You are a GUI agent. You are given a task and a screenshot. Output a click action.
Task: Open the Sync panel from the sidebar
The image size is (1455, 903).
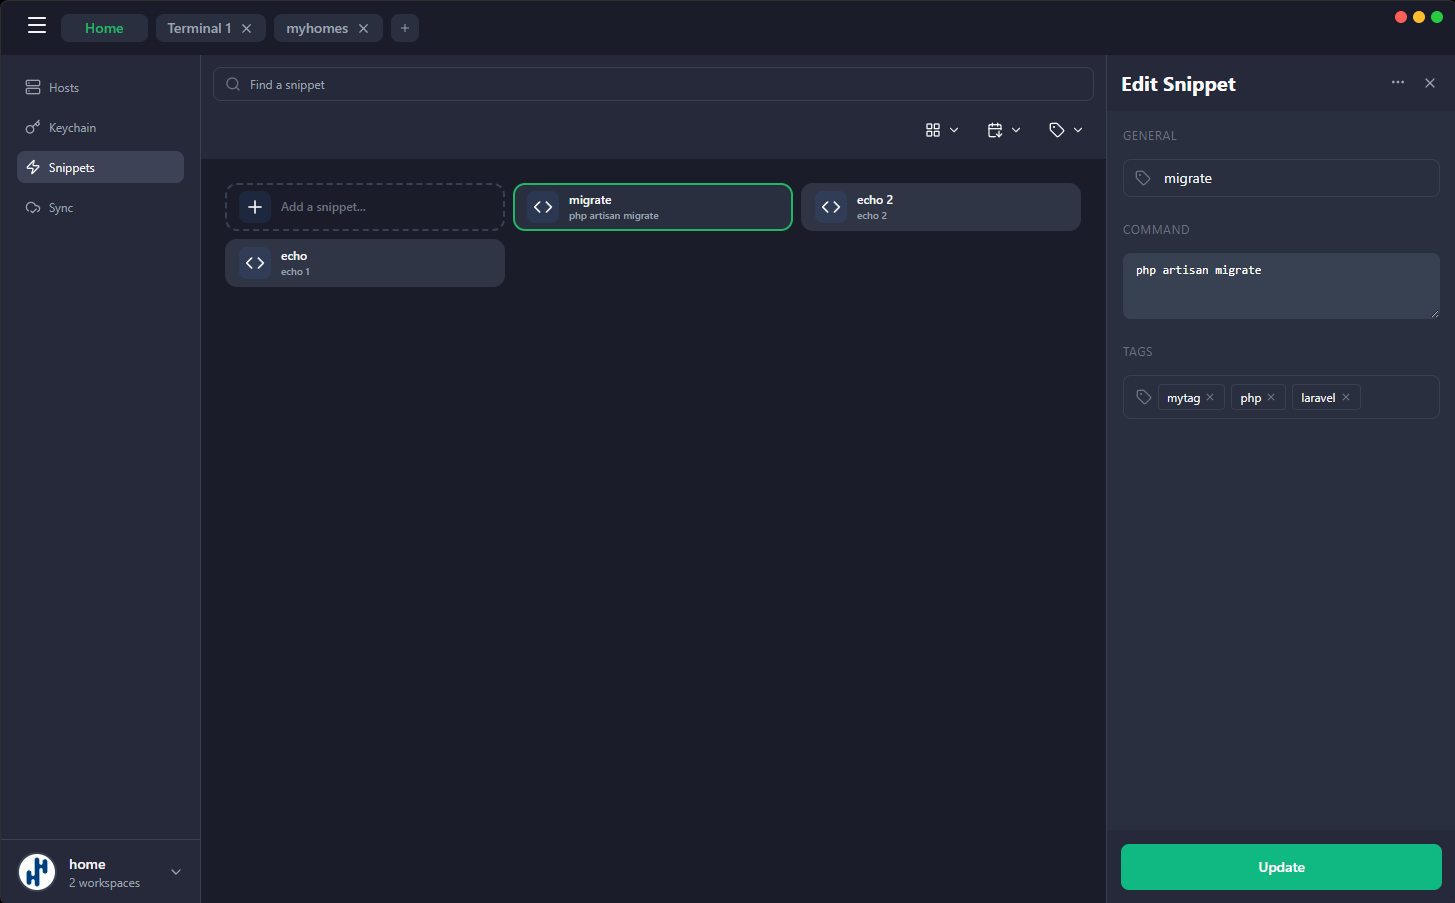click(x=33, y=207)
